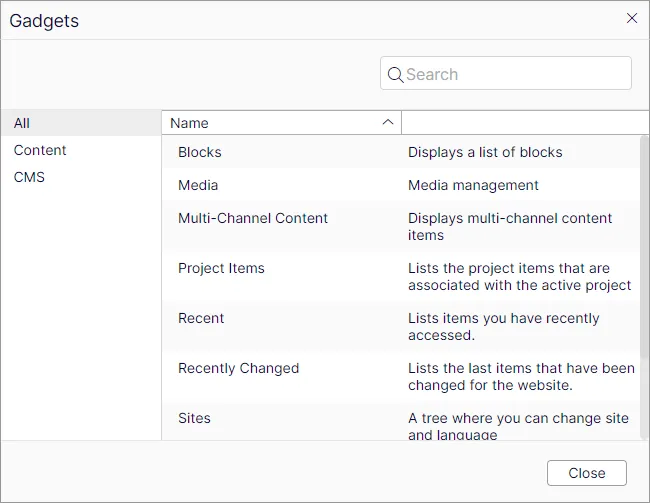Viewport: 650px width, 503px height.
Task: Click into the Search gadgets field
Action: tap(506, 73)
